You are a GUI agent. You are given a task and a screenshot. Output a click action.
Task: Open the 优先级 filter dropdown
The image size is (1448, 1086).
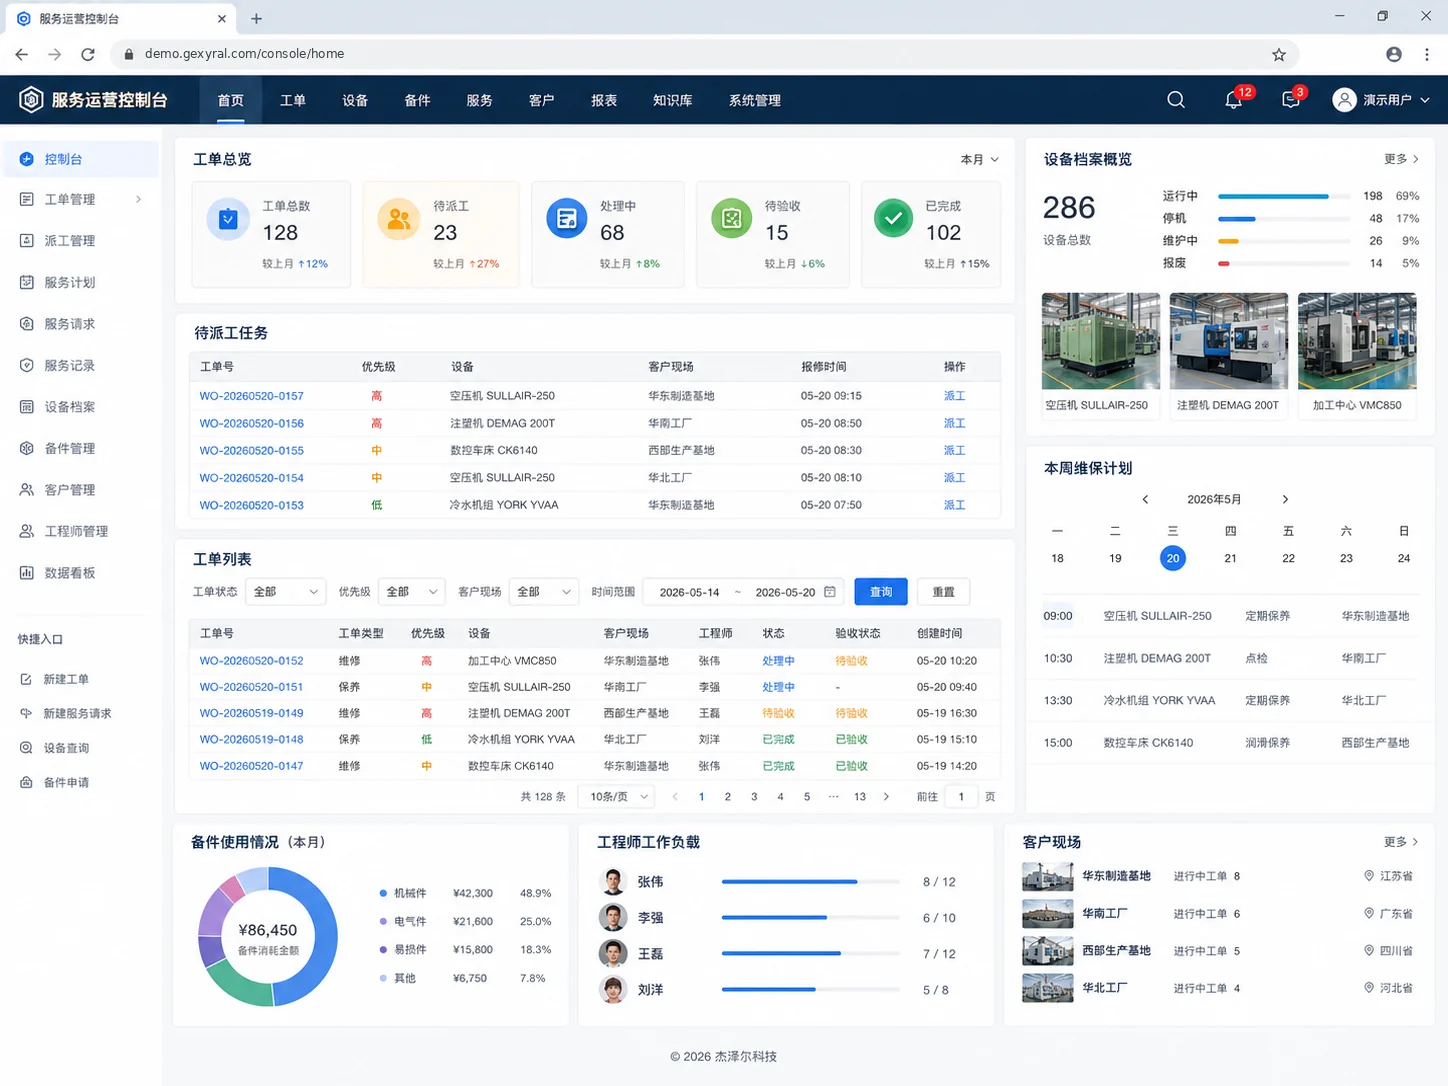coord(412,592)
